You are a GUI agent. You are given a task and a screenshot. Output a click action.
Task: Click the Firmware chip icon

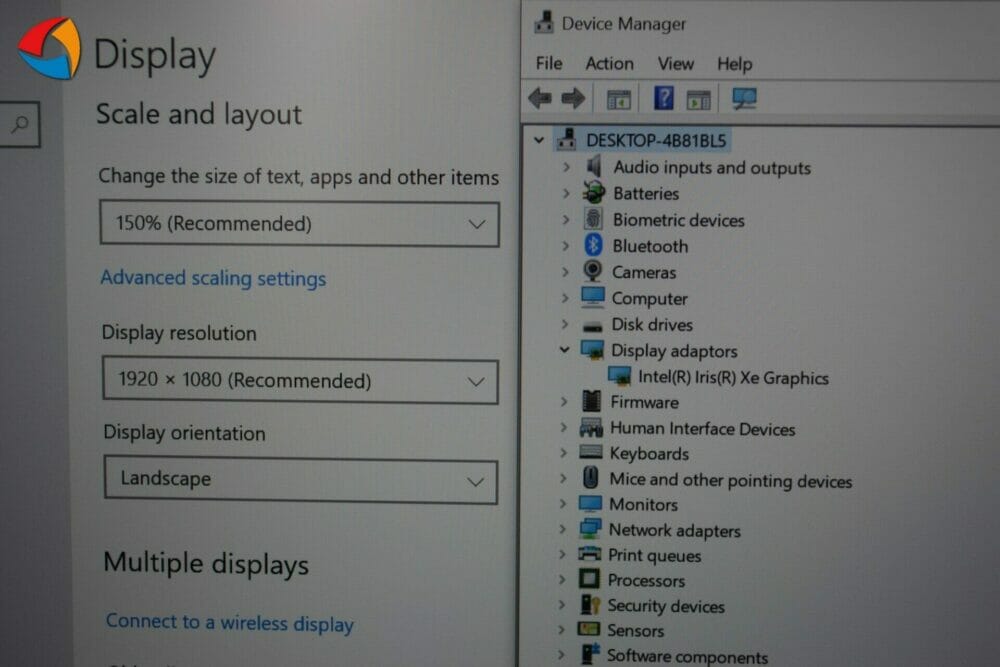(591, 401)
